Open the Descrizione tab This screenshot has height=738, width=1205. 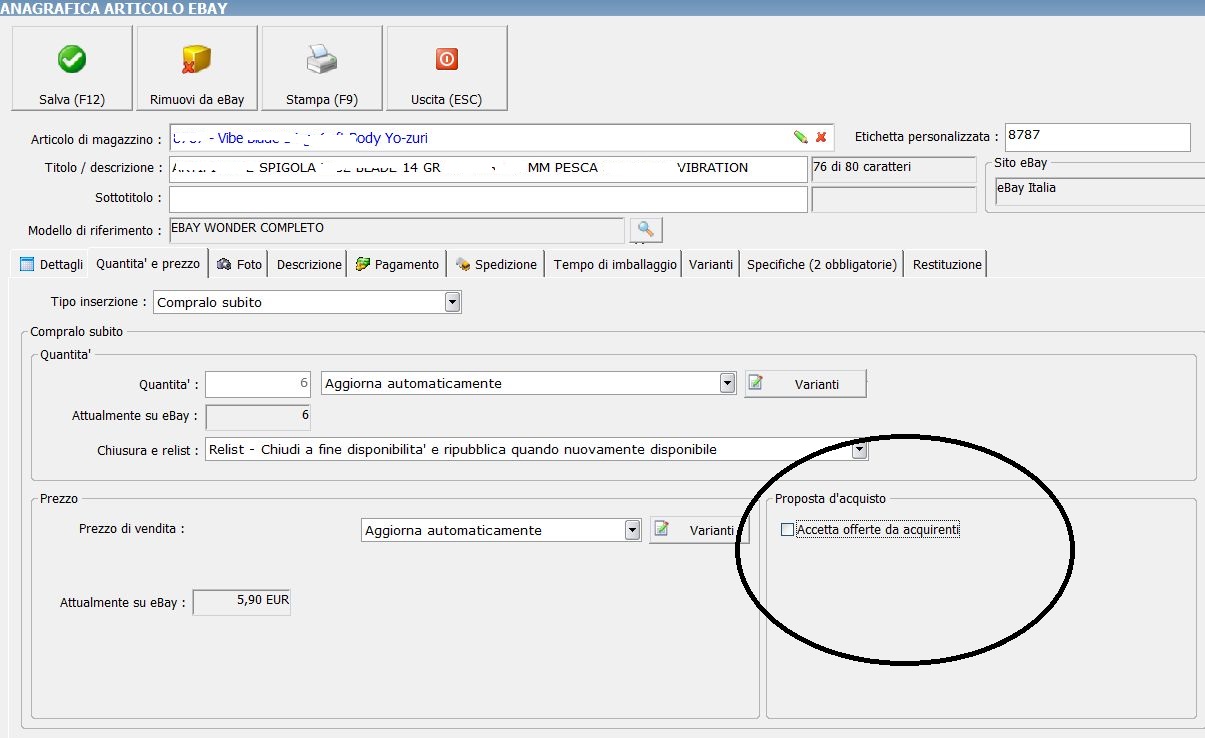click(x=309, y=264)
